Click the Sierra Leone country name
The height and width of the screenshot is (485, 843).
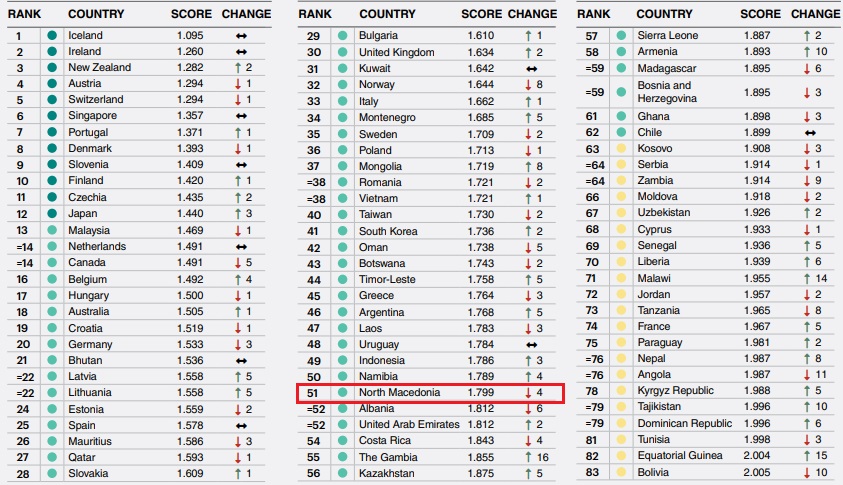pos(668,35)
